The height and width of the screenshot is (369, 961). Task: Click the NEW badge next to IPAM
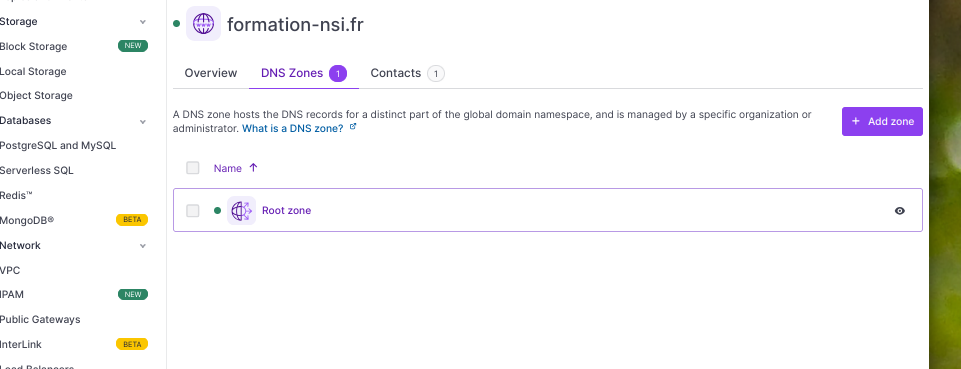(x=133, y=294)
